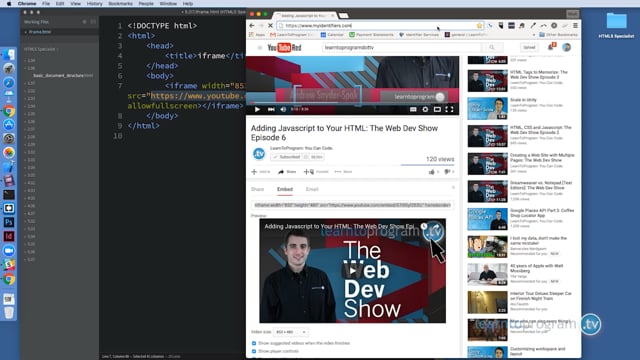
Task: Open HTML5 Specialist desktop folder
Action: (x=616, y=25)
